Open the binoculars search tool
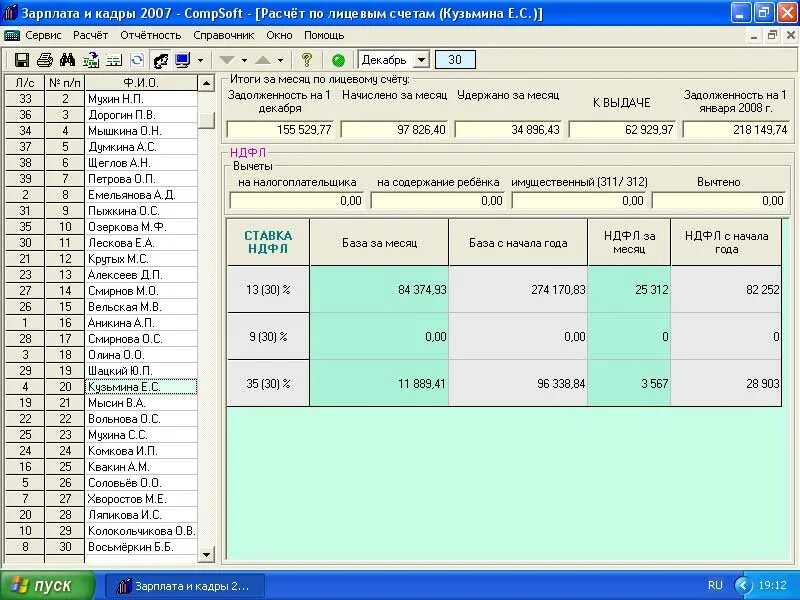 pos(67,60)
